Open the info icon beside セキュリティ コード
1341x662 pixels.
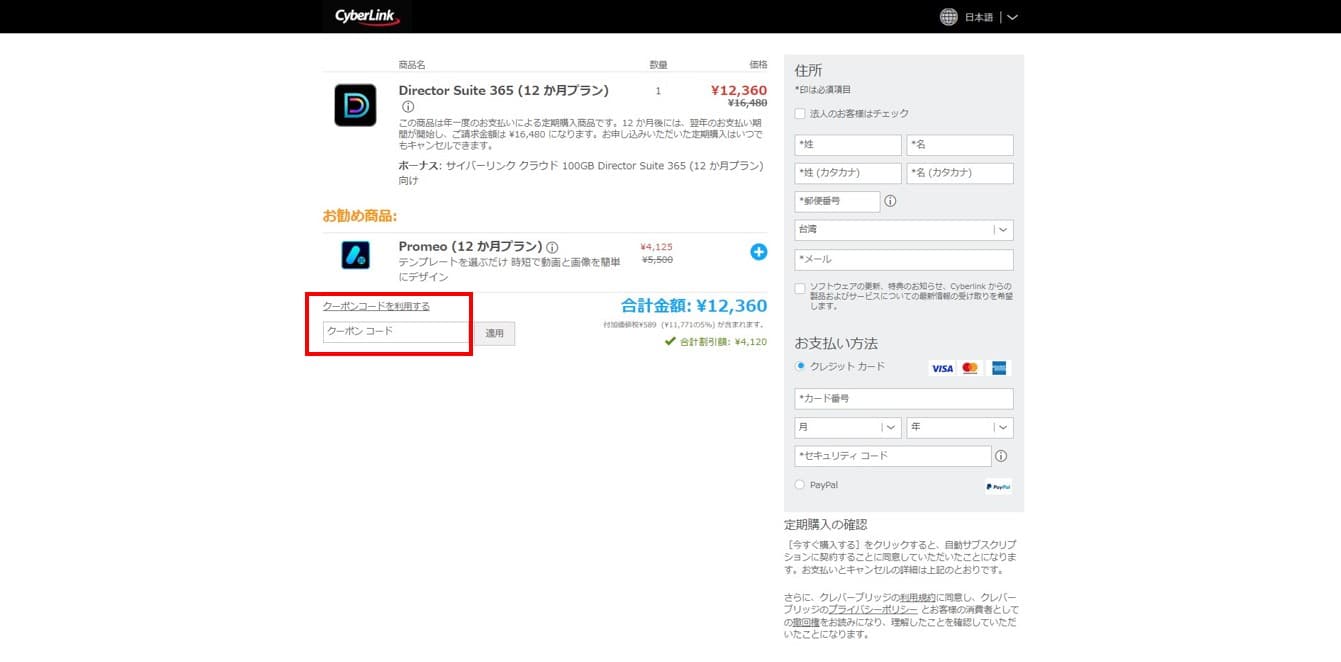point(1001,456)
